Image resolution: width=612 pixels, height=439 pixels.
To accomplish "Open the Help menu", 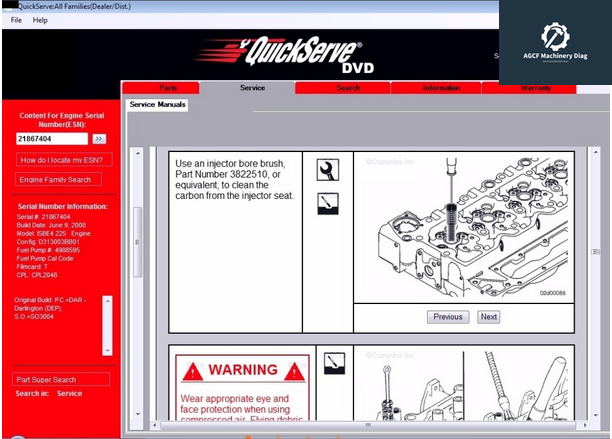I will pos(40,20).
